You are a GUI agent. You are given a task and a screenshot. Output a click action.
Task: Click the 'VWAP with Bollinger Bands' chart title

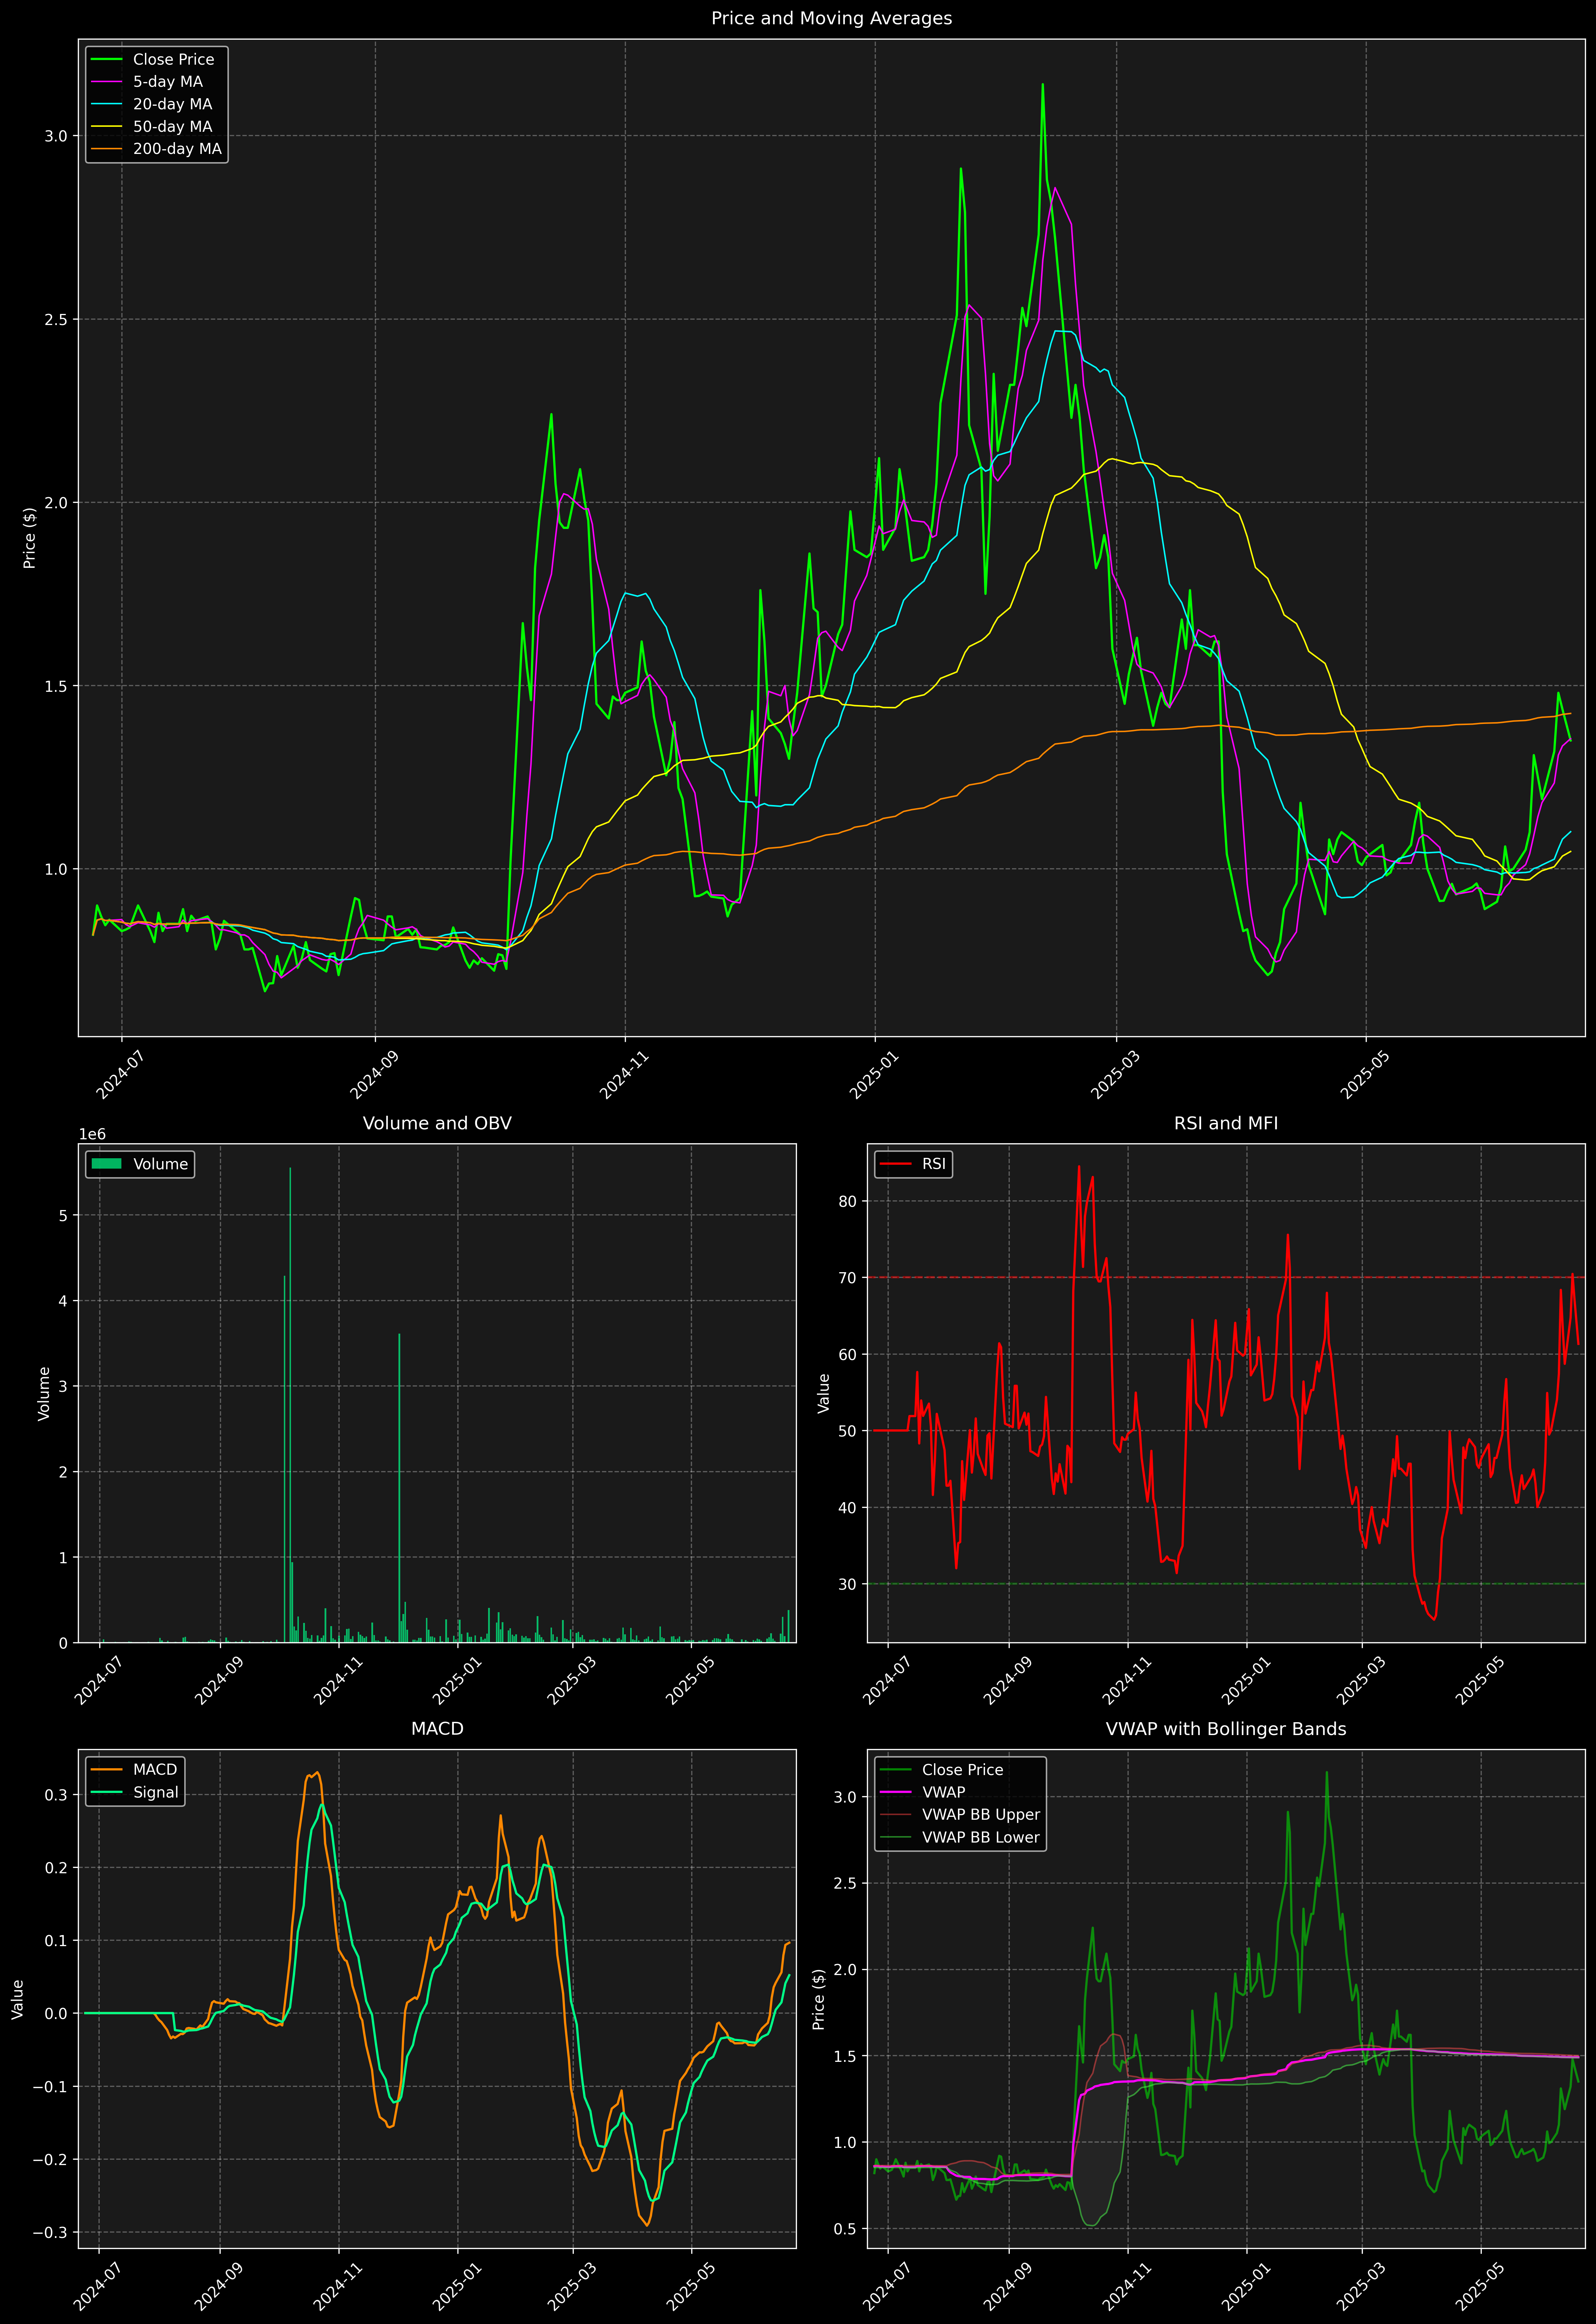(x=1226, y=1729)
